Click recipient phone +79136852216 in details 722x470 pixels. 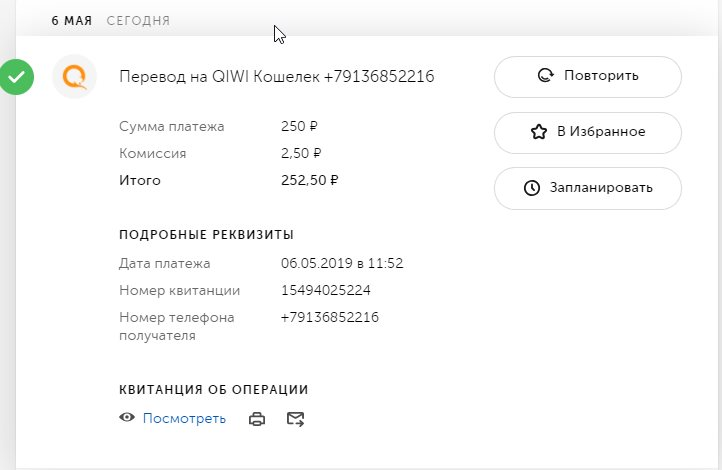click(x=330, y=317)
